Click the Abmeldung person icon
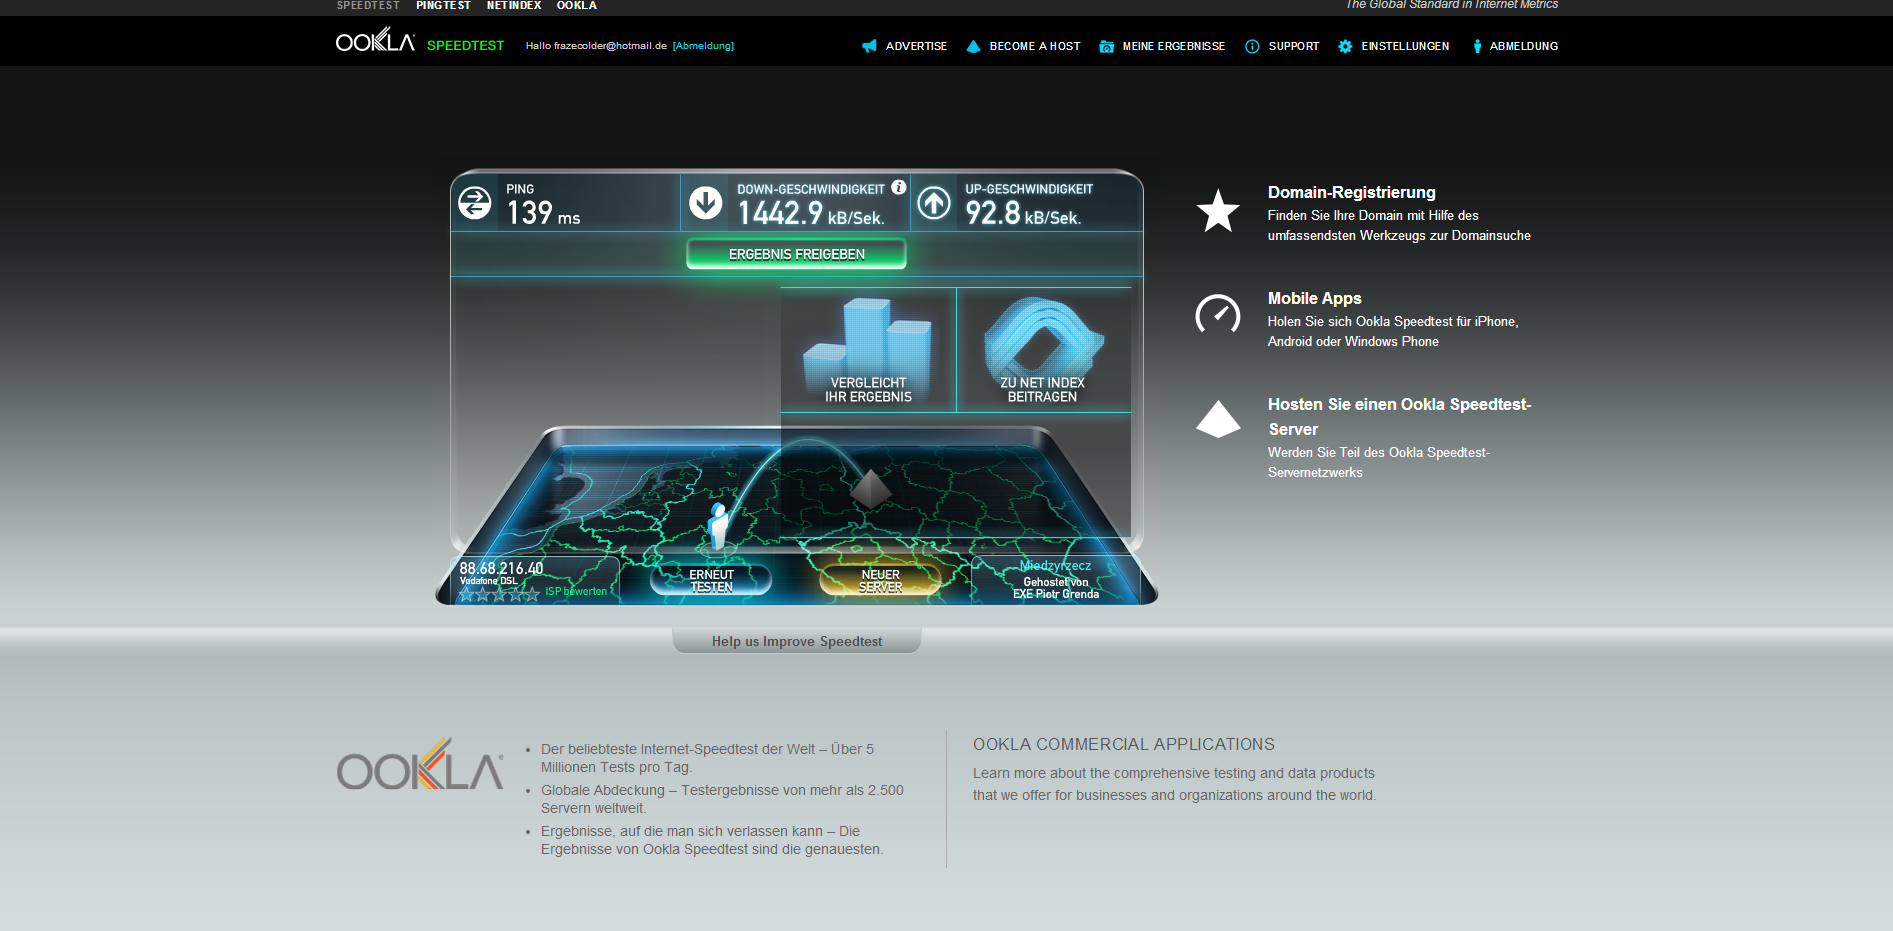 1477,46
